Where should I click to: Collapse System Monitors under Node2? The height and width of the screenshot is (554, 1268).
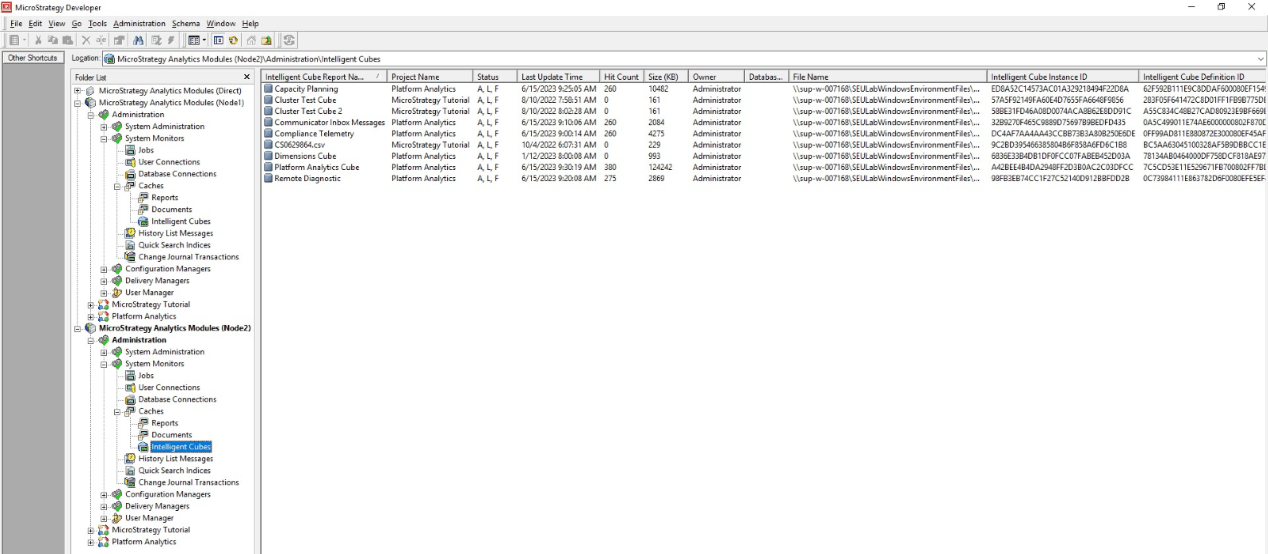point(105,364)
